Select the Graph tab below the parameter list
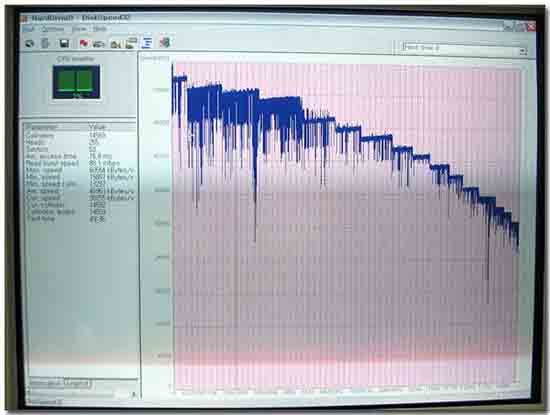The width and height of the screenshot is (550, 415). click(x=77, y=383)
